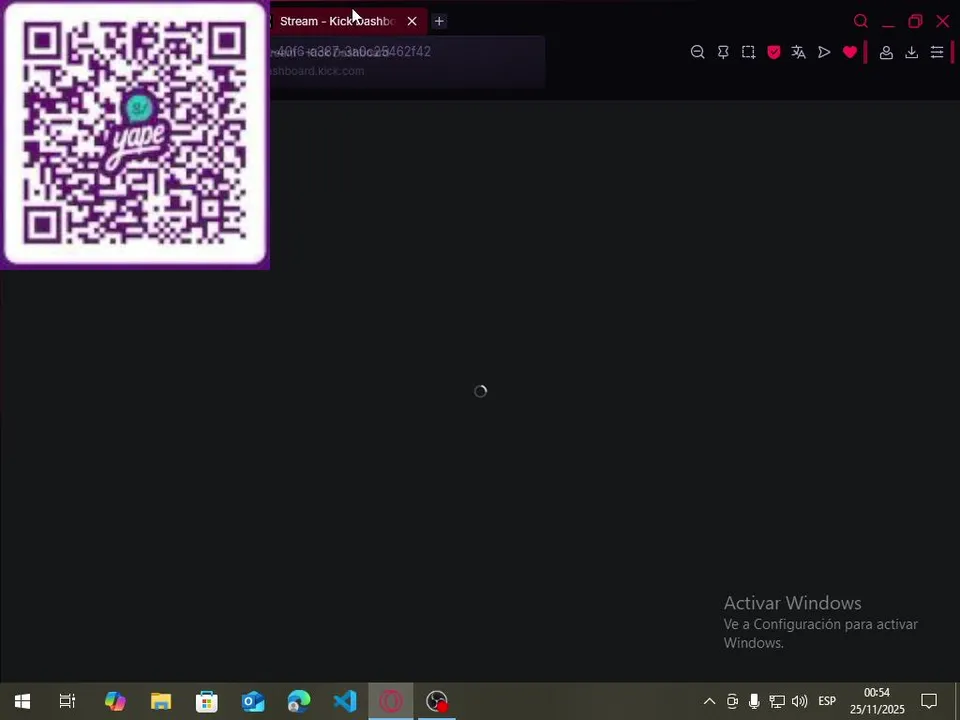The height and width of the screenshot is (720, 960).
Task: Open the volume speaker tray icon
Action: click(800, 701)
